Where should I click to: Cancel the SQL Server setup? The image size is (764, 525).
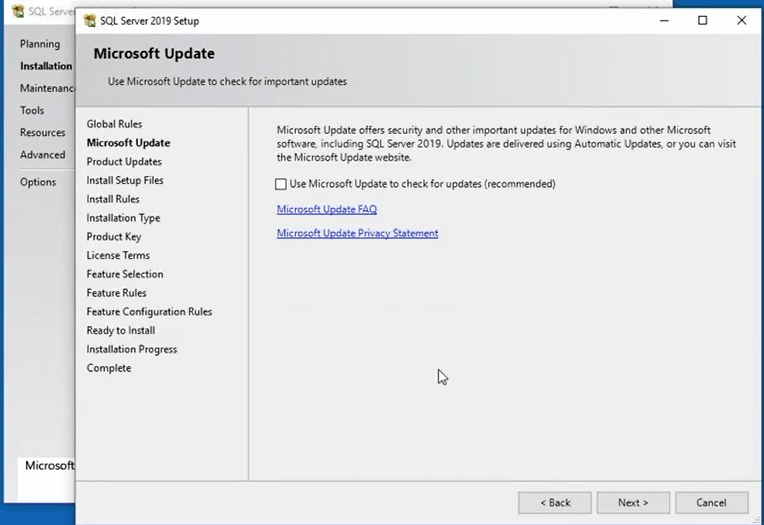point(711,502)
